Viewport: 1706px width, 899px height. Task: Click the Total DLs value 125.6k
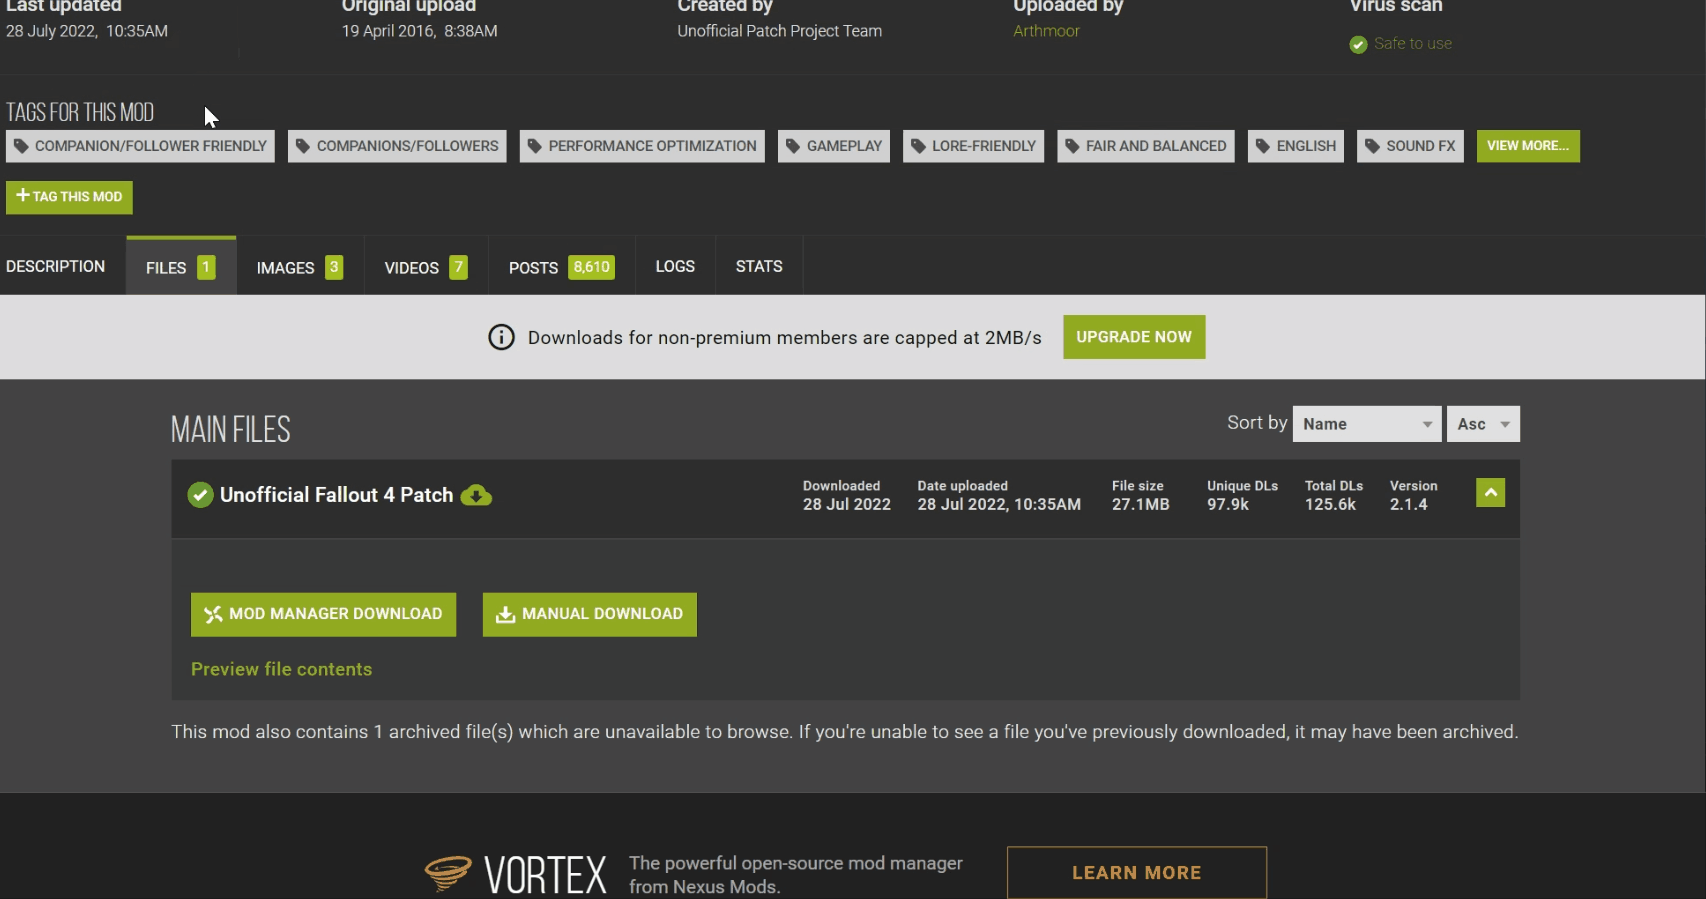1330,505
